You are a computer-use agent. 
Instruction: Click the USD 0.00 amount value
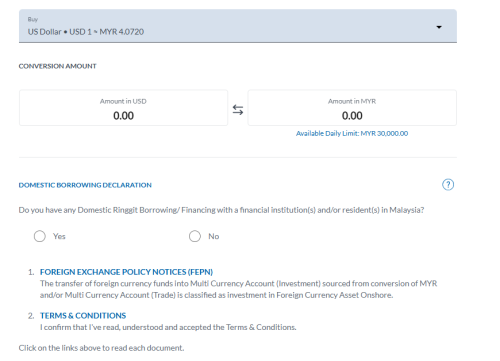click(123, 116)
